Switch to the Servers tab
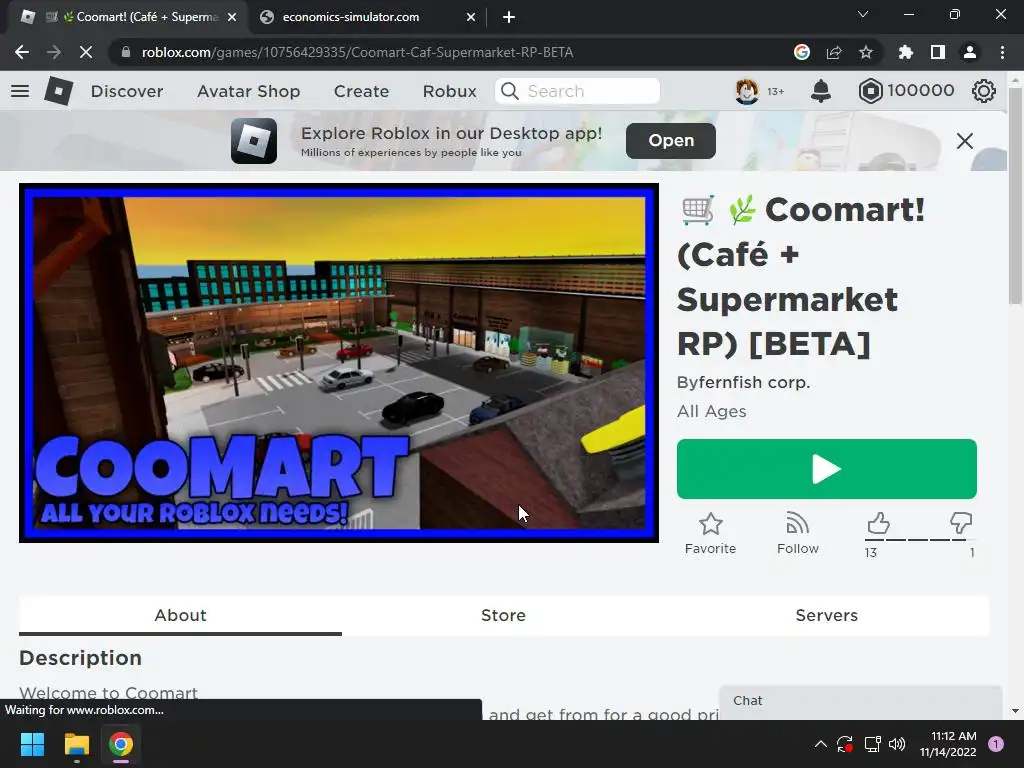1024x768 pixels. tap(827, 615)
